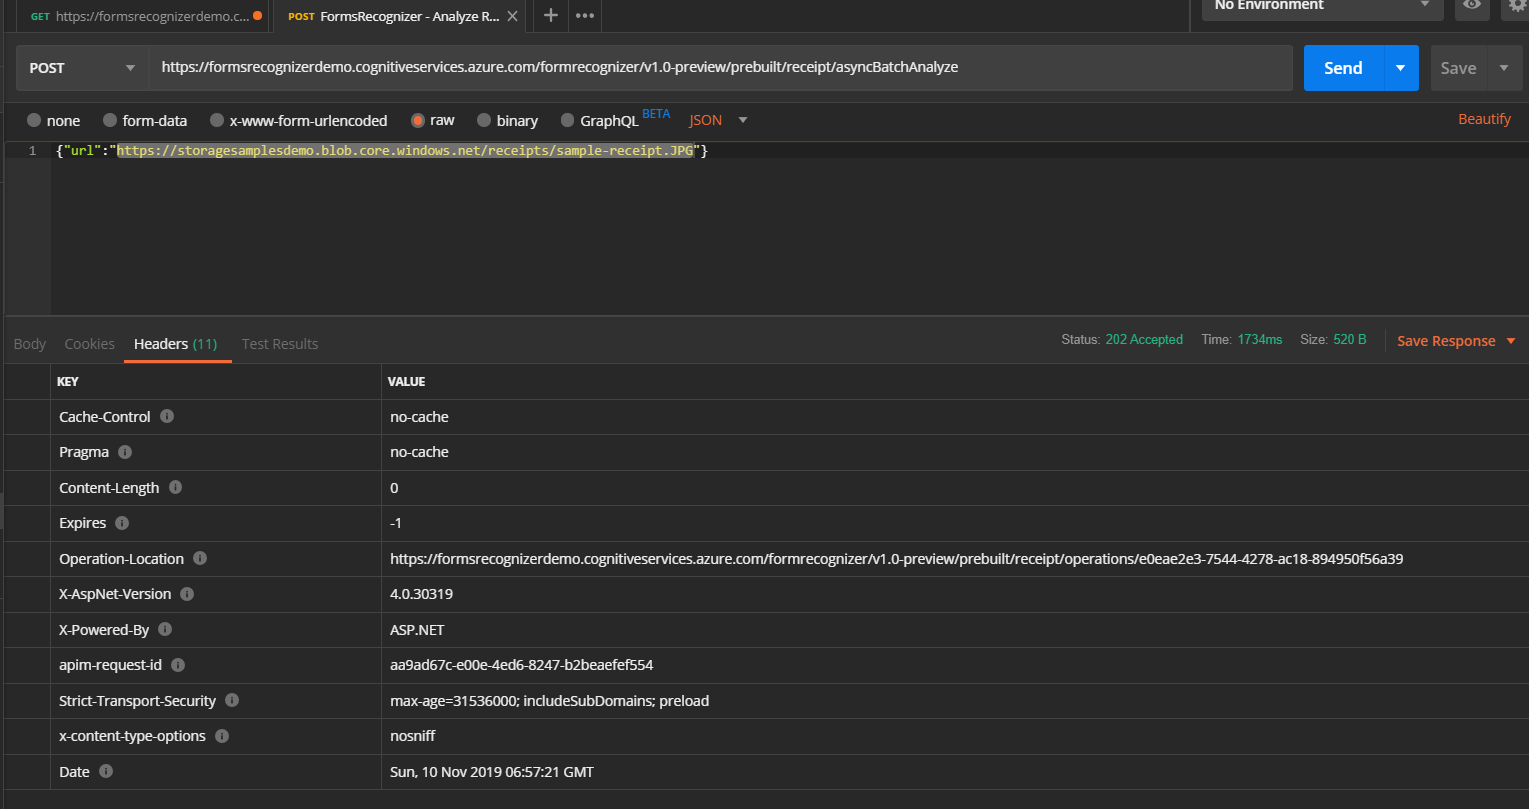Show info for Expires header
Image resolution: width=1529 pixels, height=809 pixels.
(x=122, y=523)
